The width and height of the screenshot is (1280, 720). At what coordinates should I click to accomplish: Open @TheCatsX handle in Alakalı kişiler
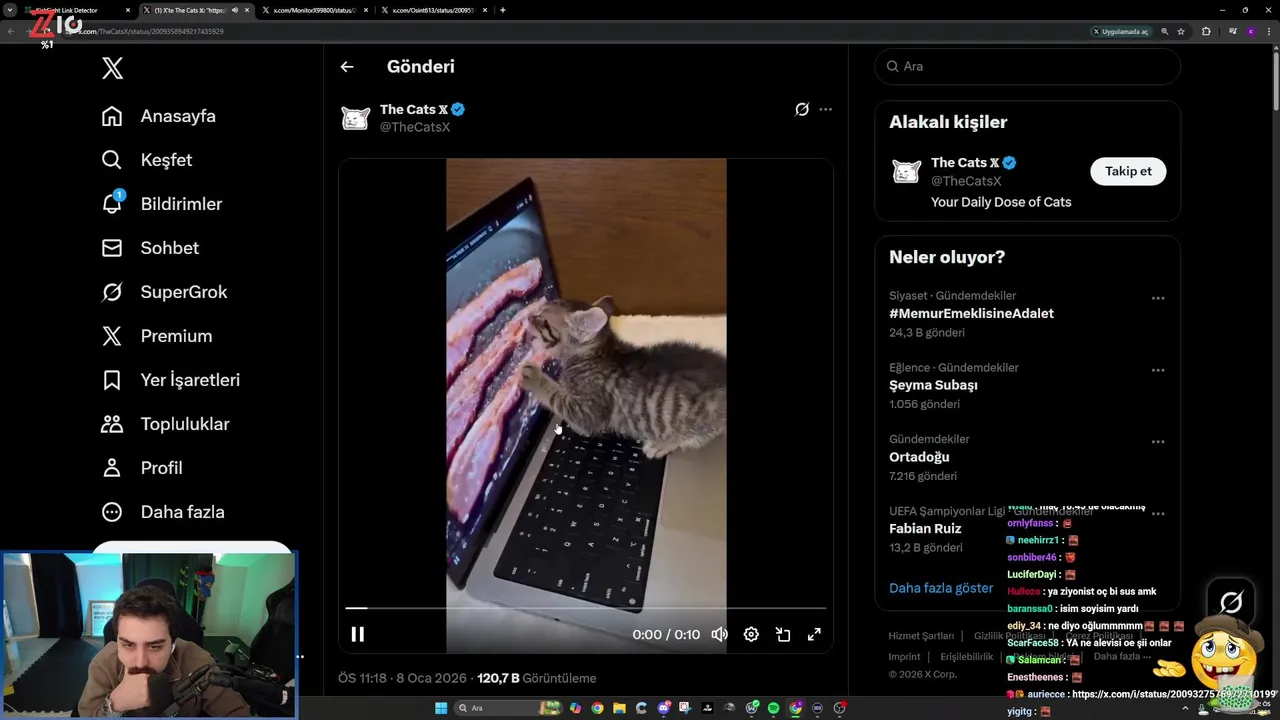[x=966, y=181]
